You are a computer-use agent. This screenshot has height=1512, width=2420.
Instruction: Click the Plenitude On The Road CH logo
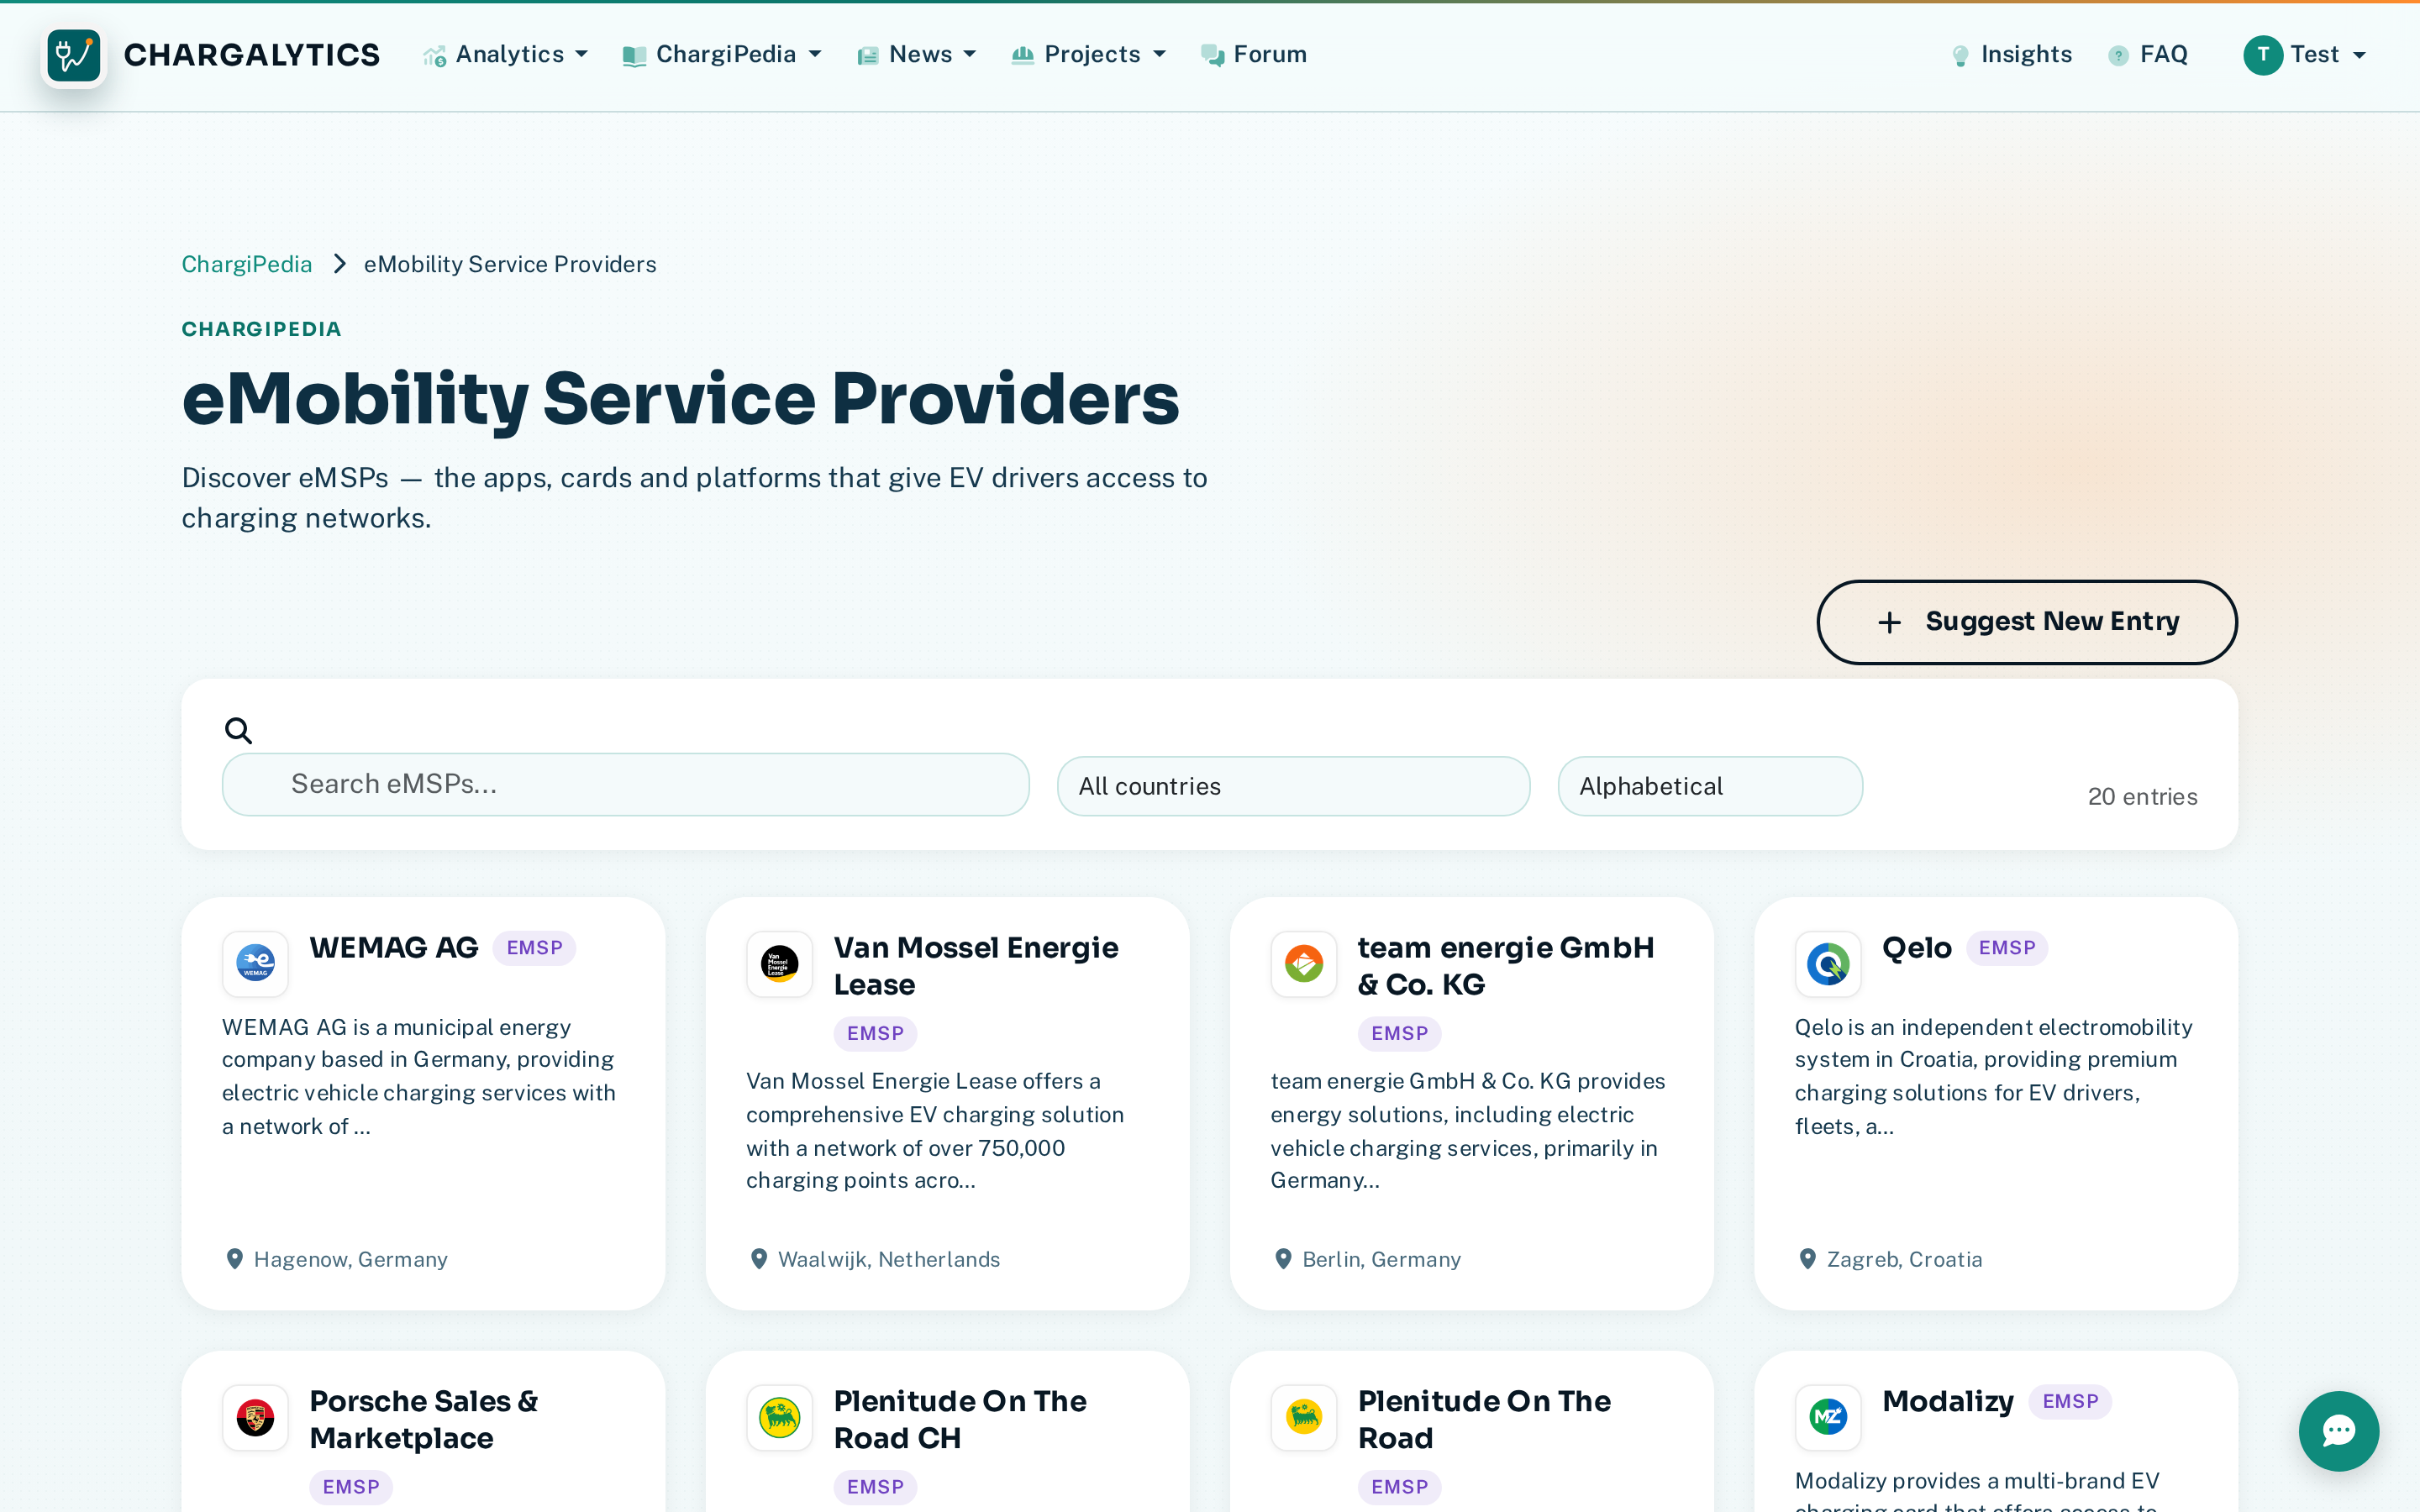[779, 1417]
